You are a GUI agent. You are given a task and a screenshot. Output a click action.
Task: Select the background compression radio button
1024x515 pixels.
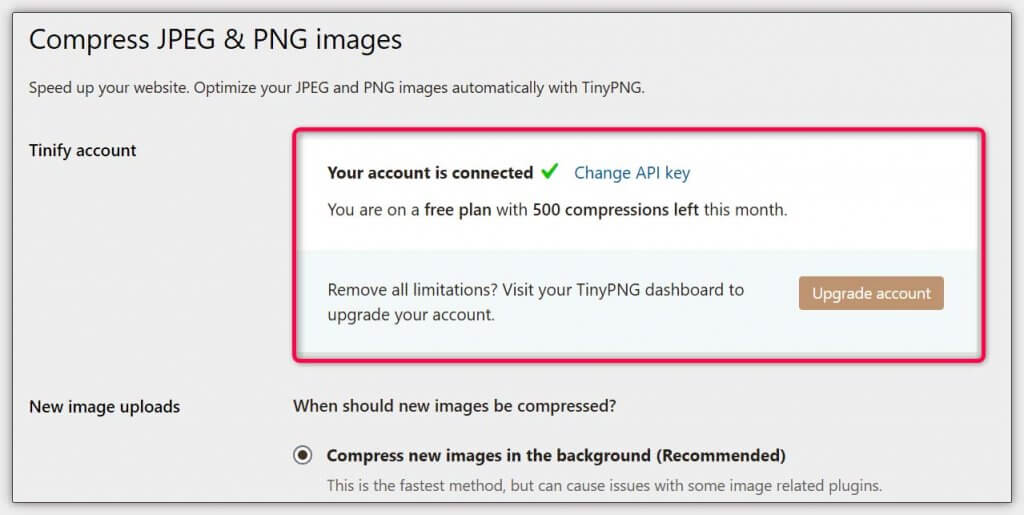(x=302, y=456)
